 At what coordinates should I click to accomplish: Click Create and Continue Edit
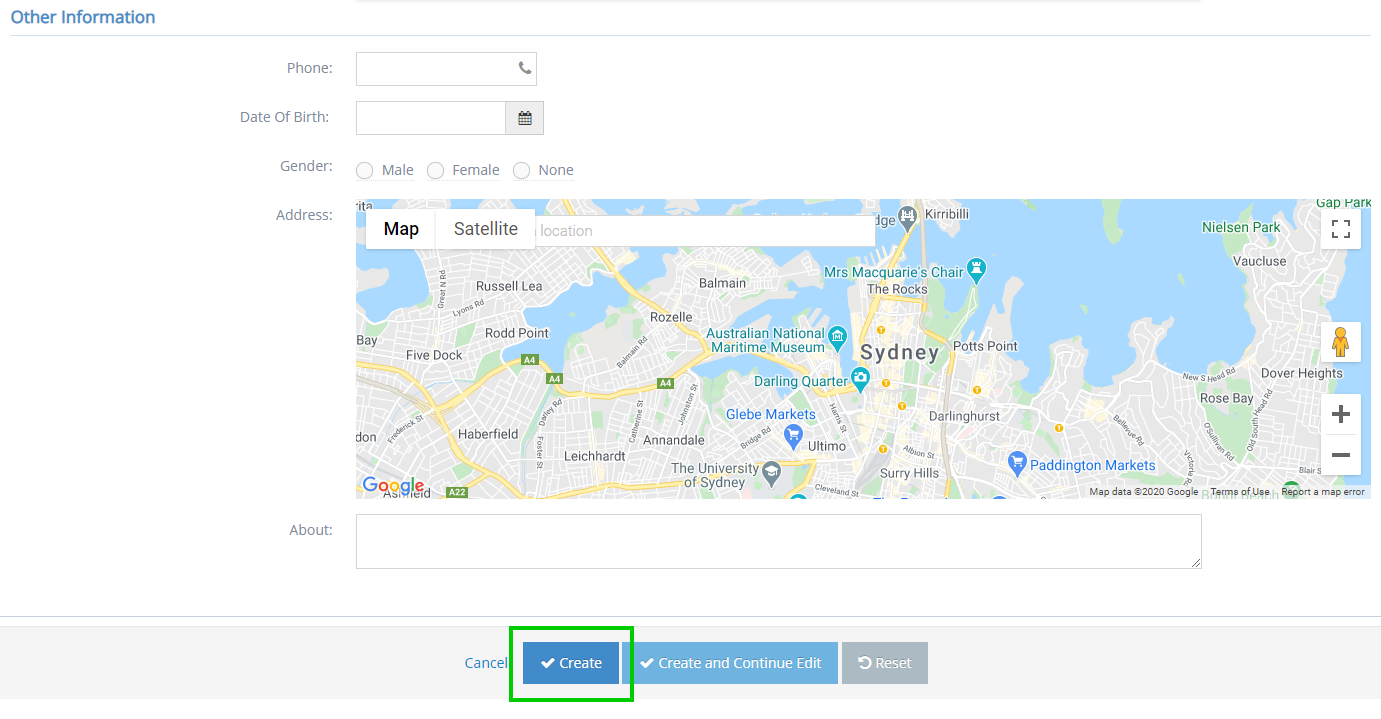[730, 663]
